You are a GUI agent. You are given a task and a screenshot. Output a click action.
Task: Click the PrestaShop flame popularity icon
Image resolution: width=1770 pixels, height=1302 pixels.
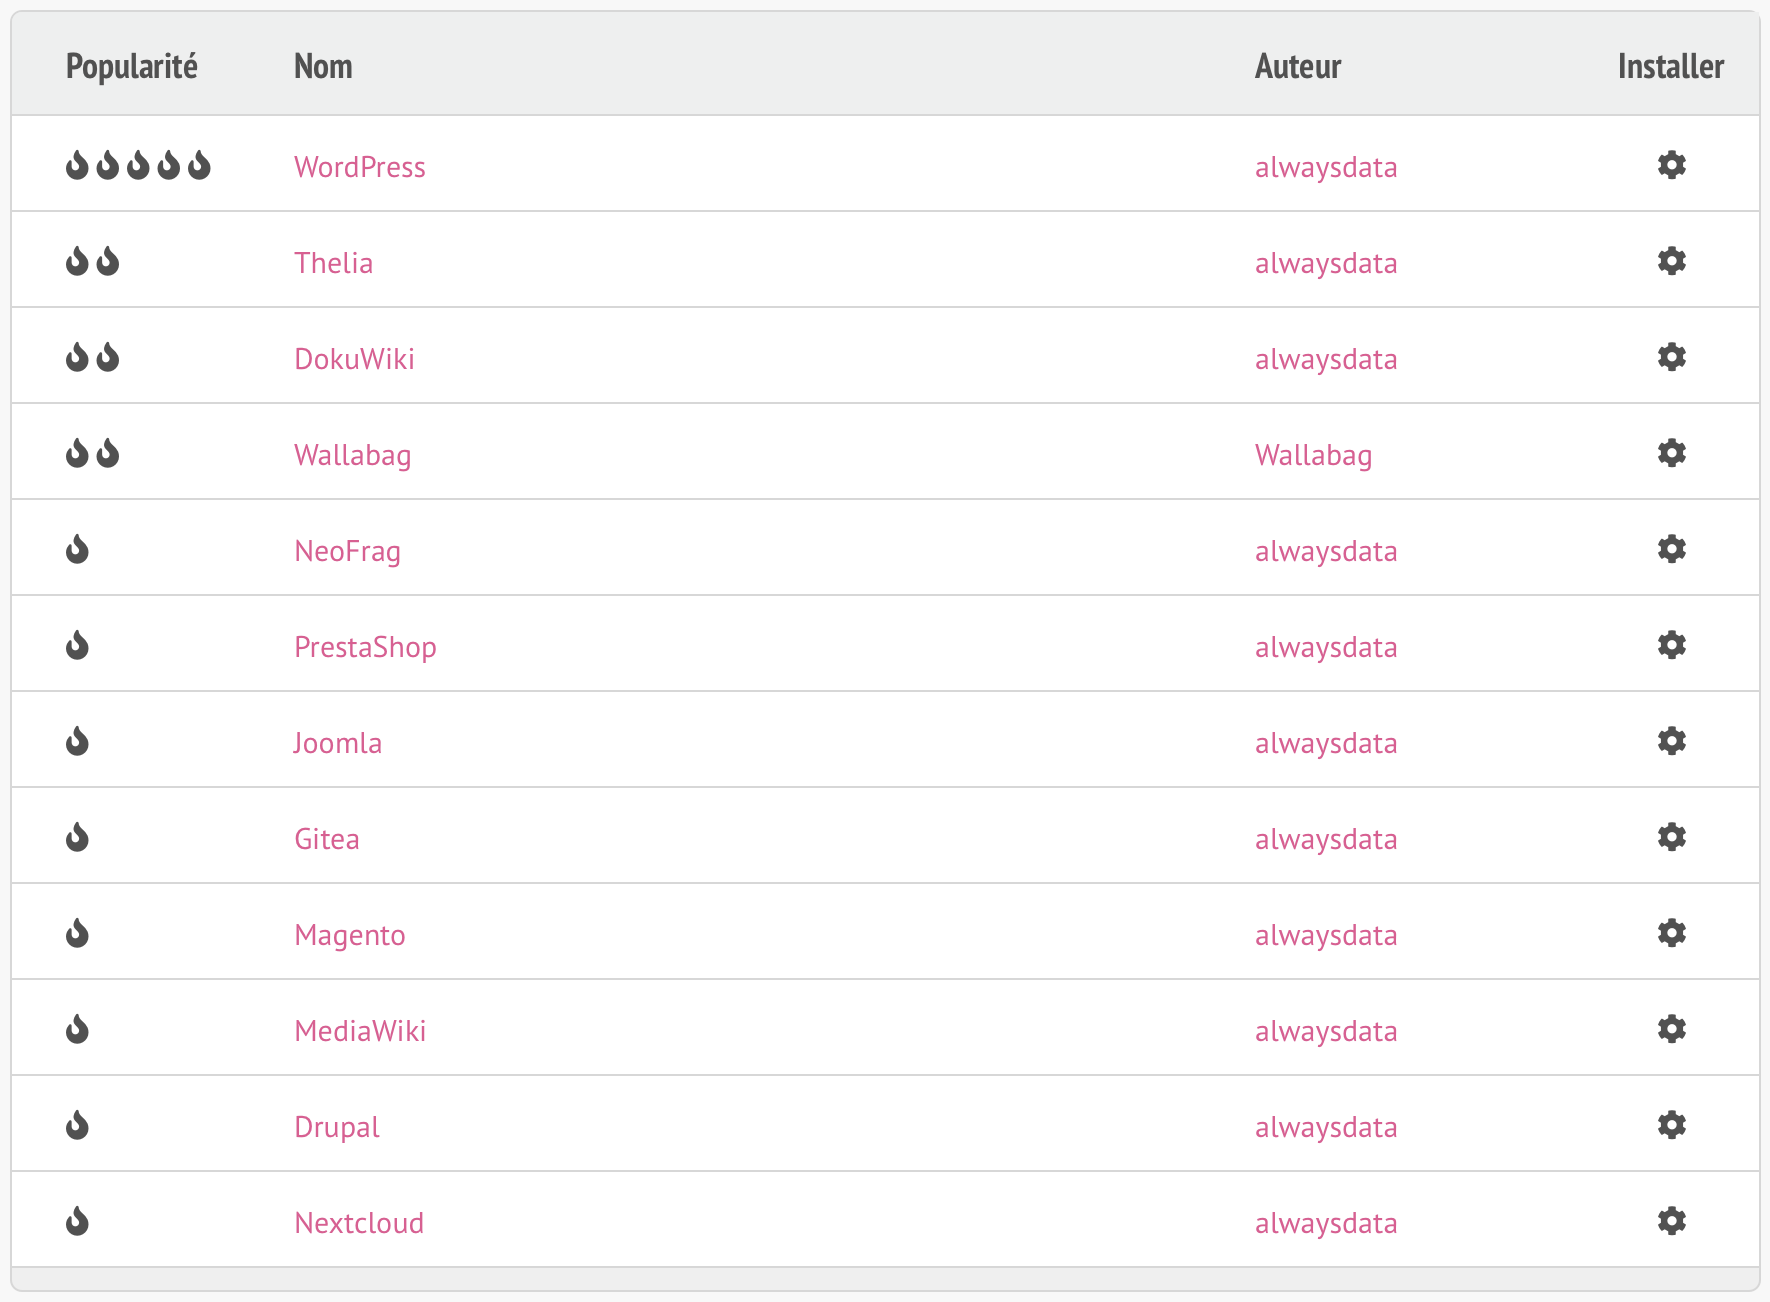click(x=77, y=645)
